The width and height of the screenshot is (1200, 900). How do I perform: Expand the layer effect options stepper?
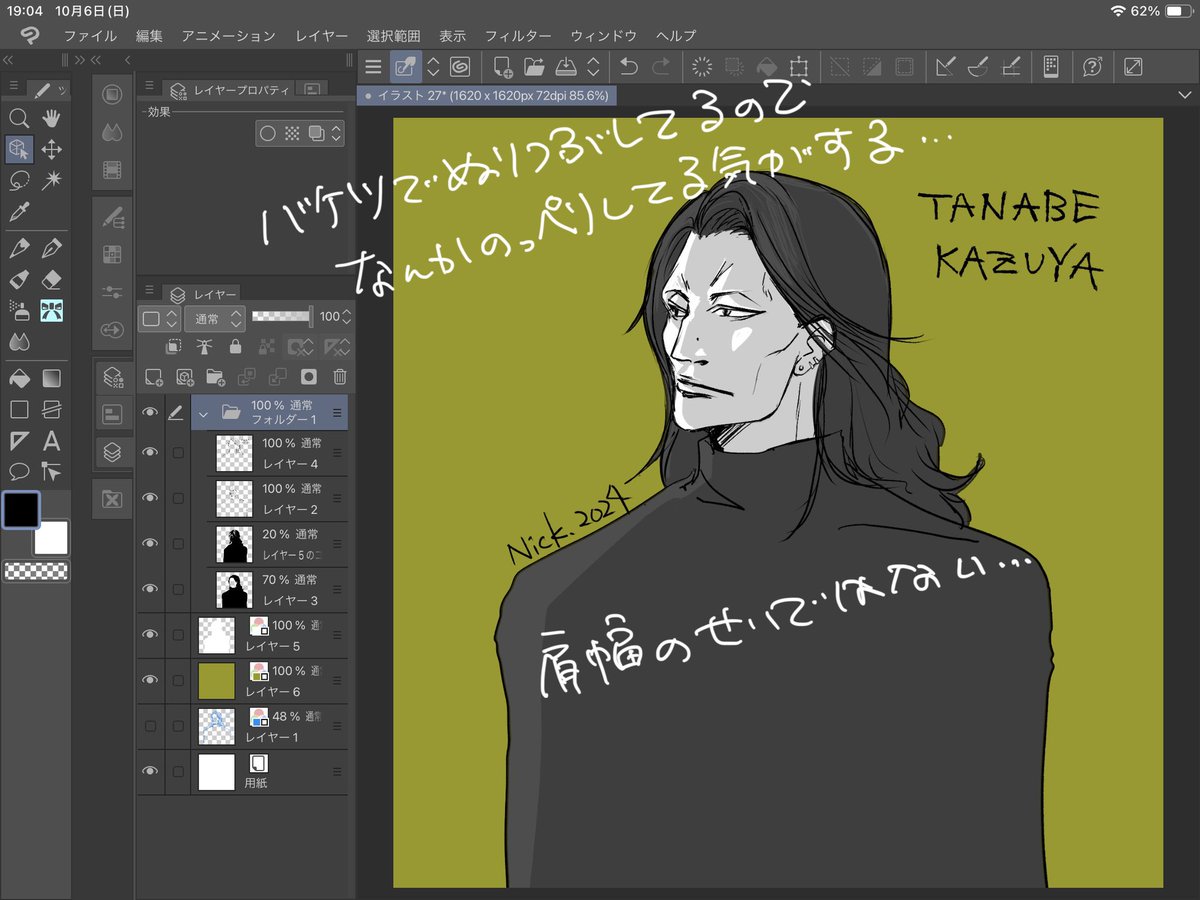[337, 133]
